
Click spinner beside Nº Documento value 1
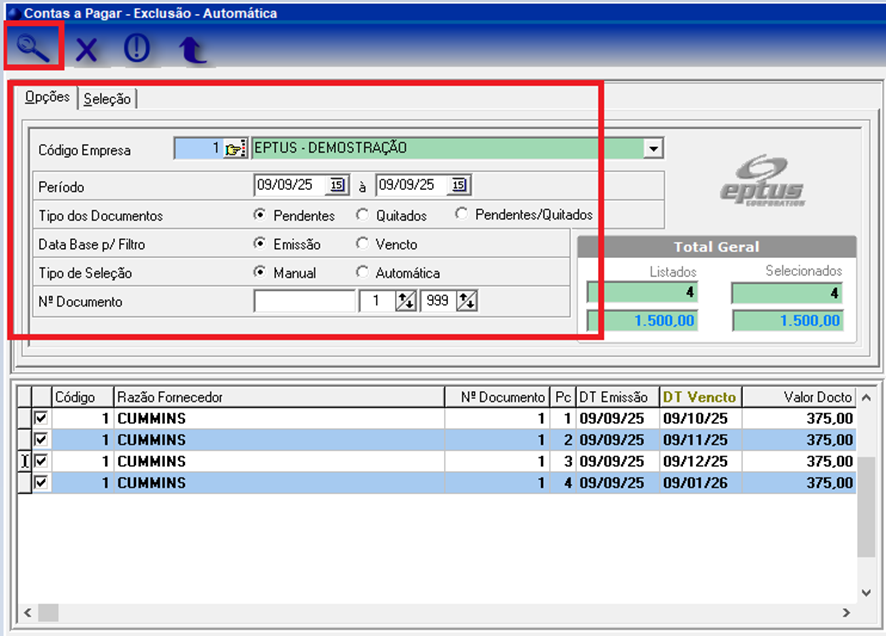coord(405,302)
